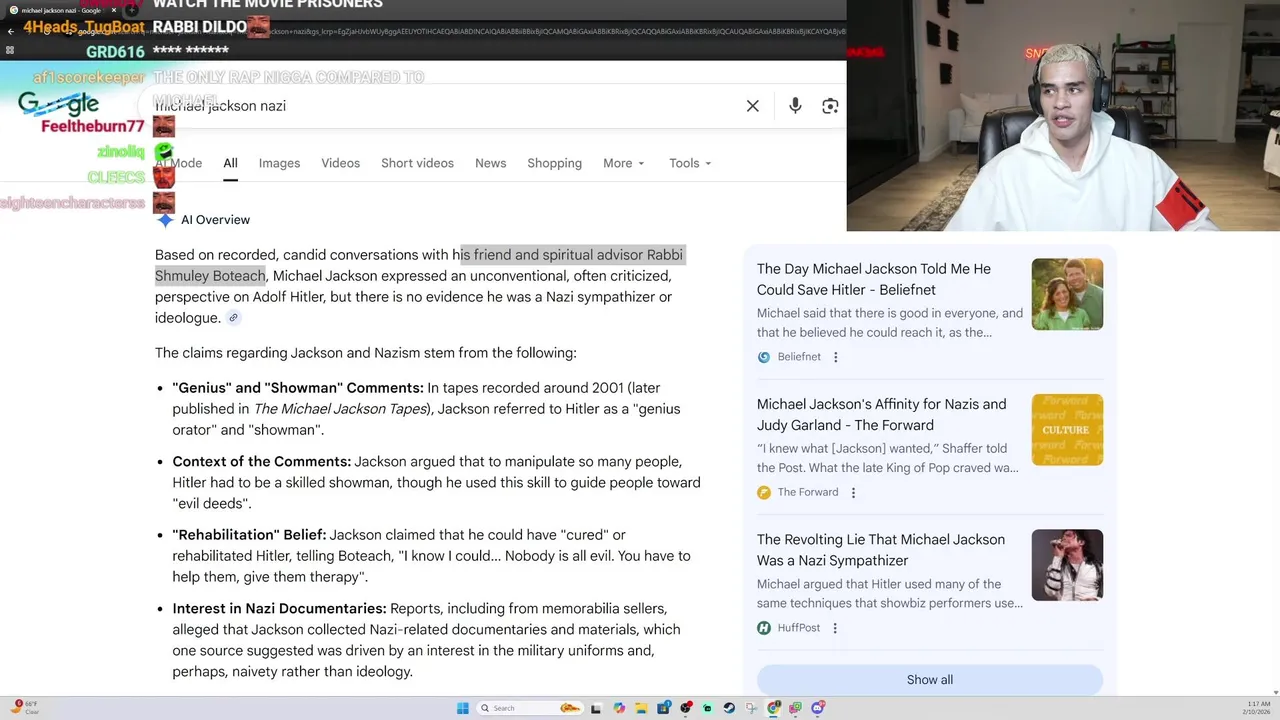The image size is (1280, 720).
Task: Click The Forward source name
Action: [x=808, y=492]
